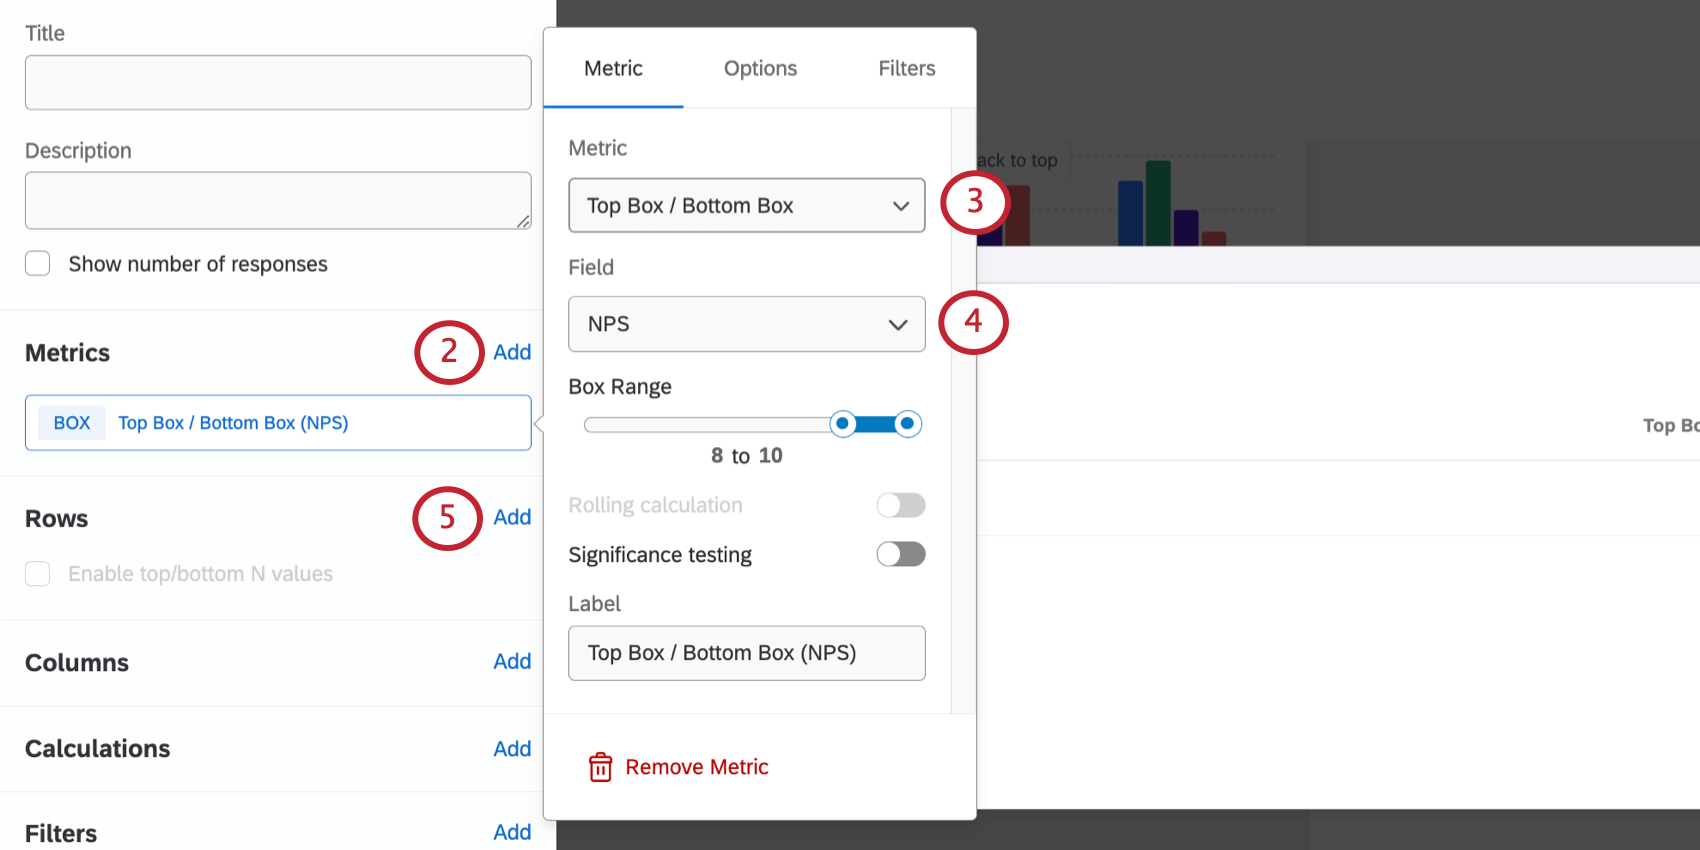Check Enable top/bottom N values
This screenshot has height=850, width=1700.
pos(37,573)
